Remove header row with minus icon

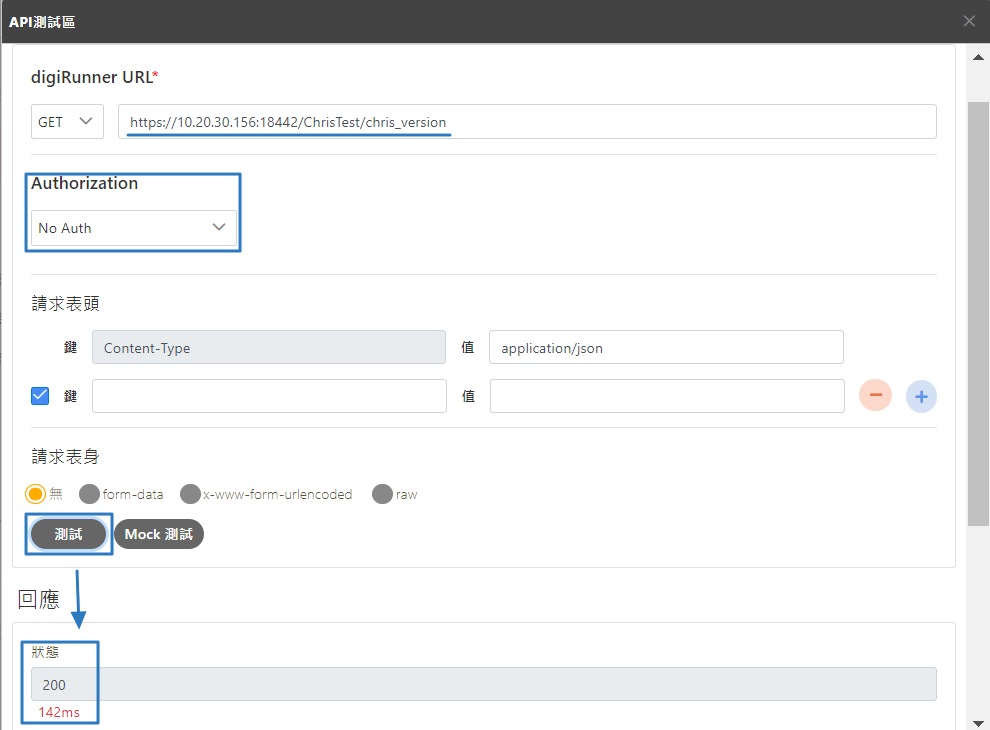tap(875, 396)
